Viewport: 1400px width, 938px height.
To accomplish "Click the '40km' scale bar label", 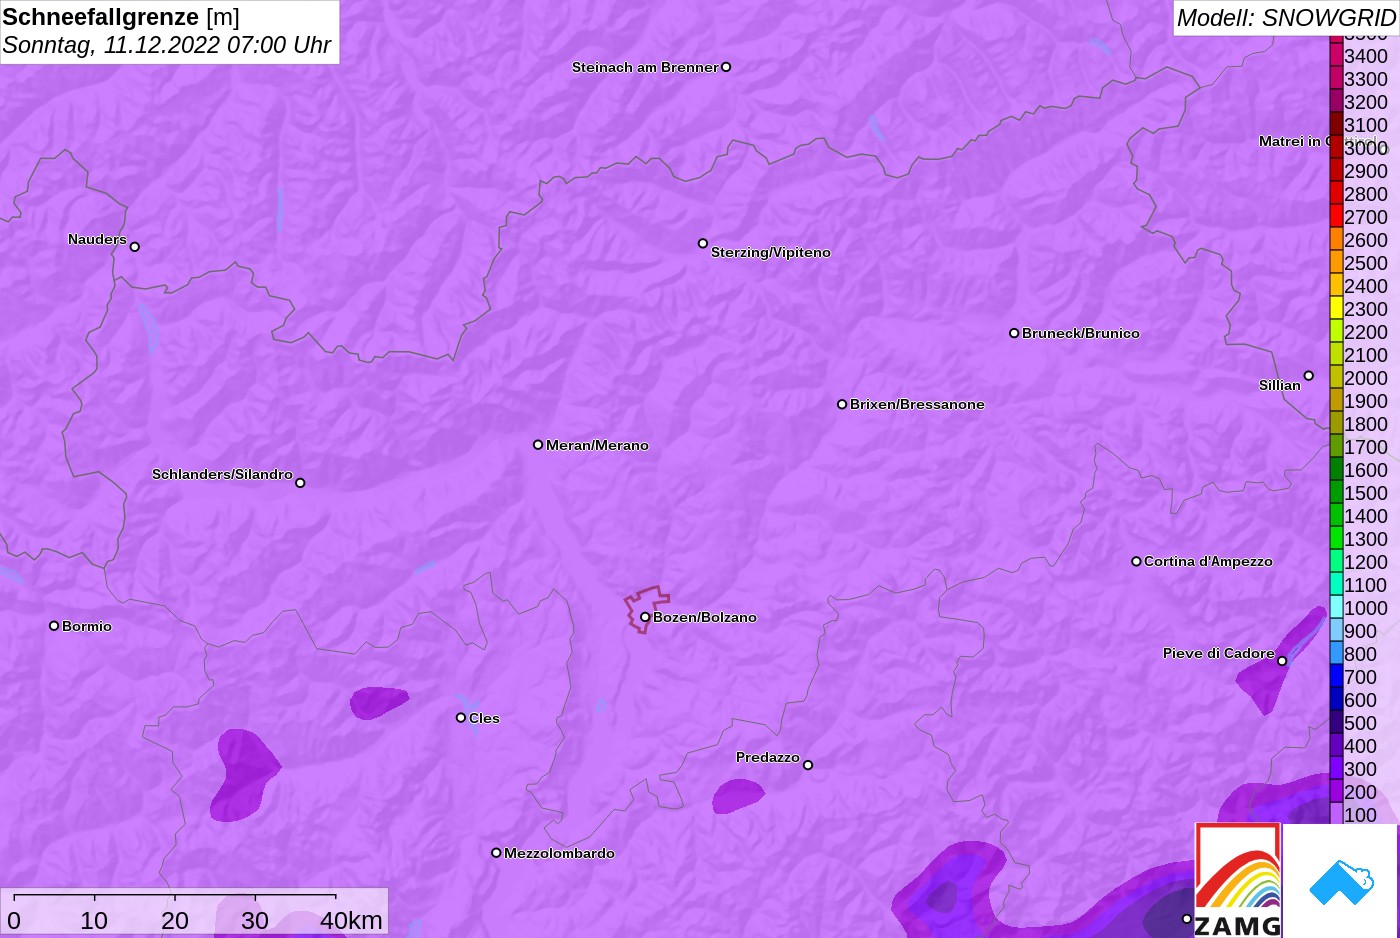I will click(x=351, y=920).
